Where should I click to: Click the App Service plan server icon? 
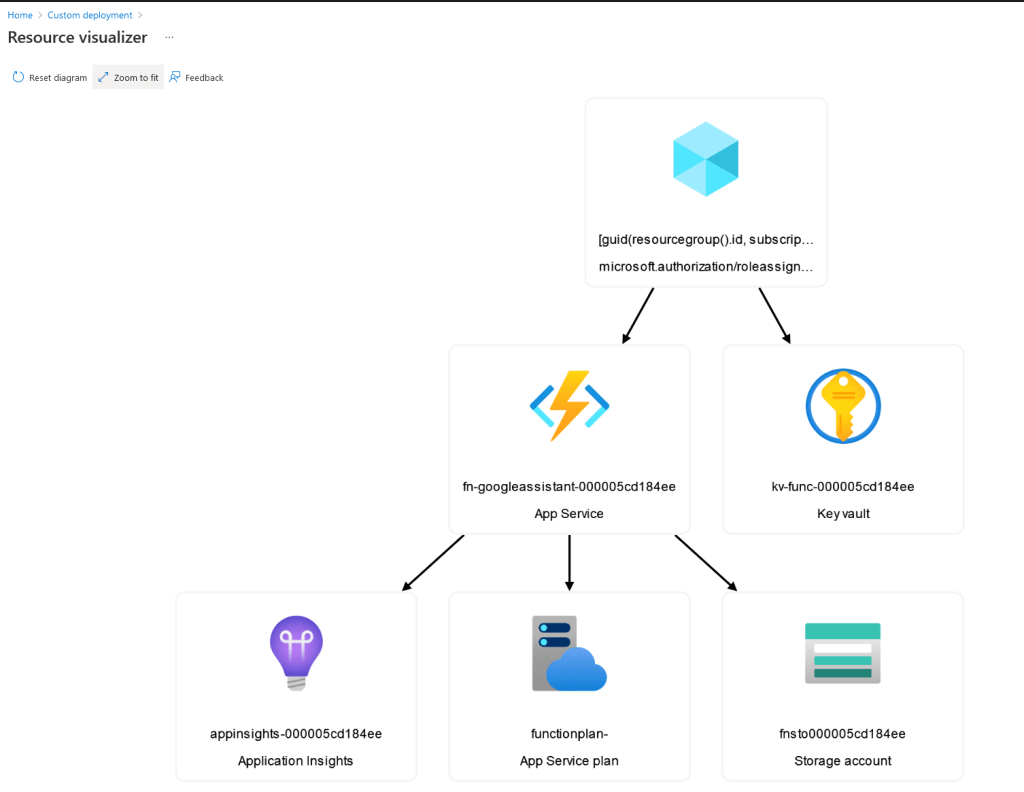pyautogui.click(x=569, y=653)
